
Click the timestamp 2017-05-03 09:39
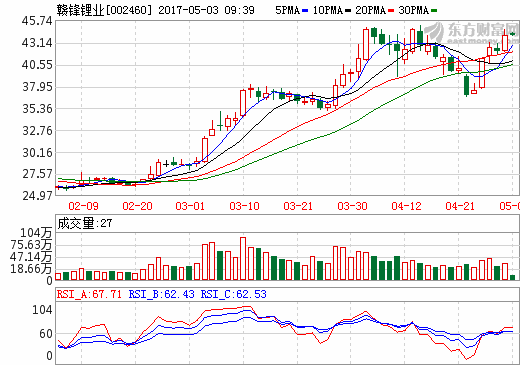206,10
